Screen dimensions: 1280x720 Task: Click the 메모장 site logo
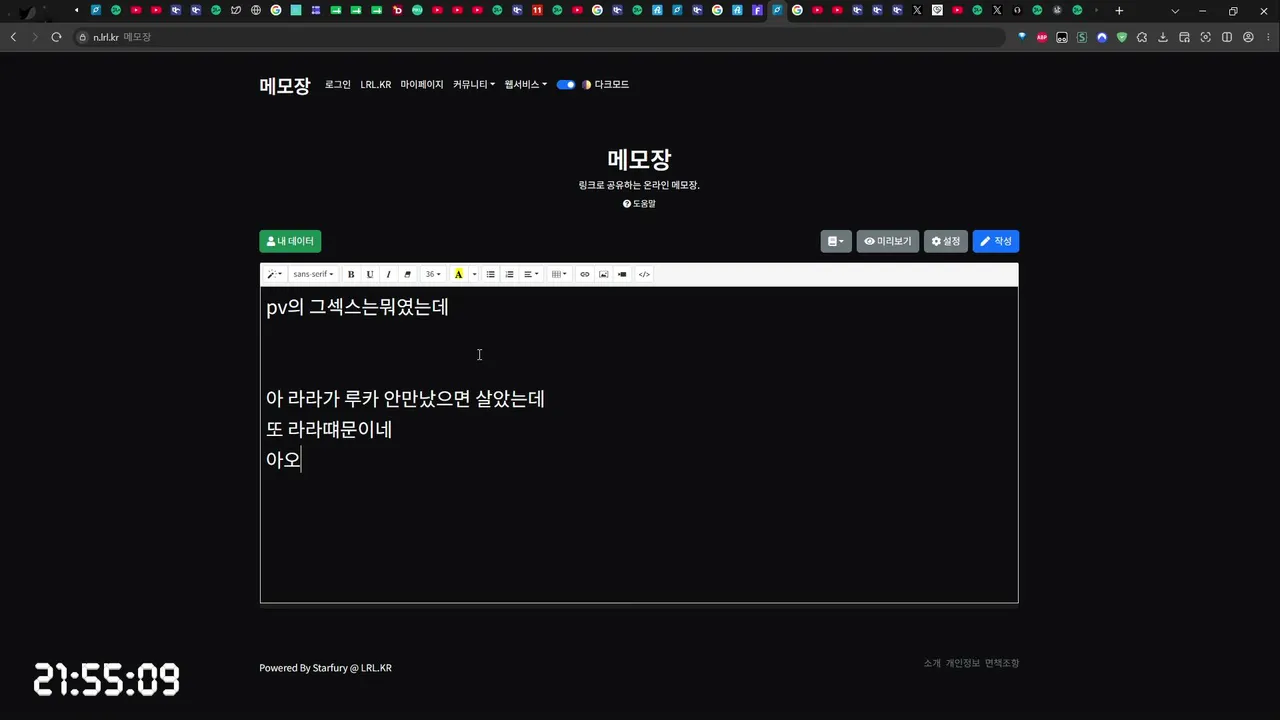[285, 85]
